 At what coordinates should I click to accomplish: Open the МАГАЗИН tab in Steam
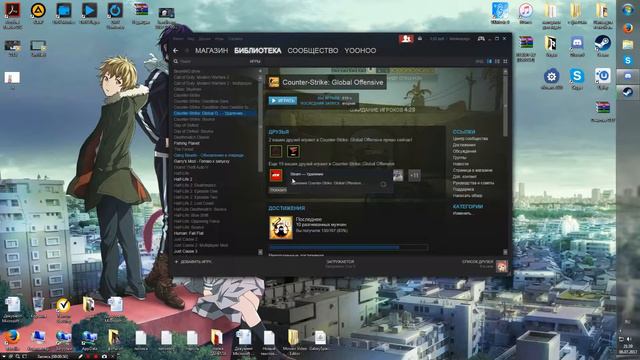point(211,51)
